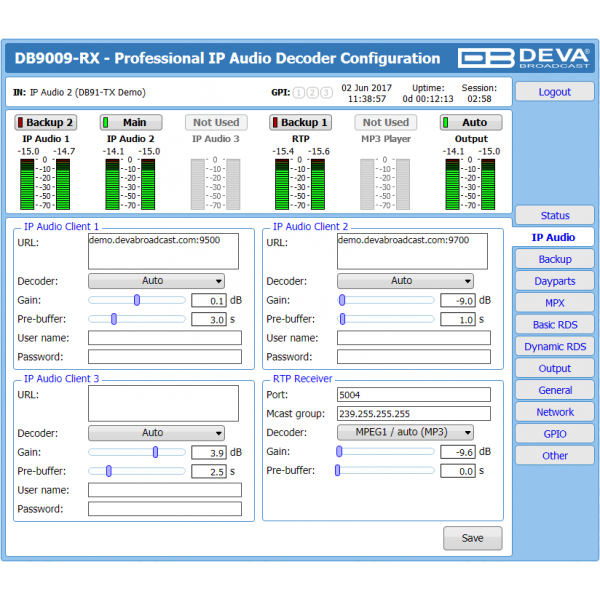Click the Backup 1 RTP button
Viewport: 600px width, 600px height.
300,122
